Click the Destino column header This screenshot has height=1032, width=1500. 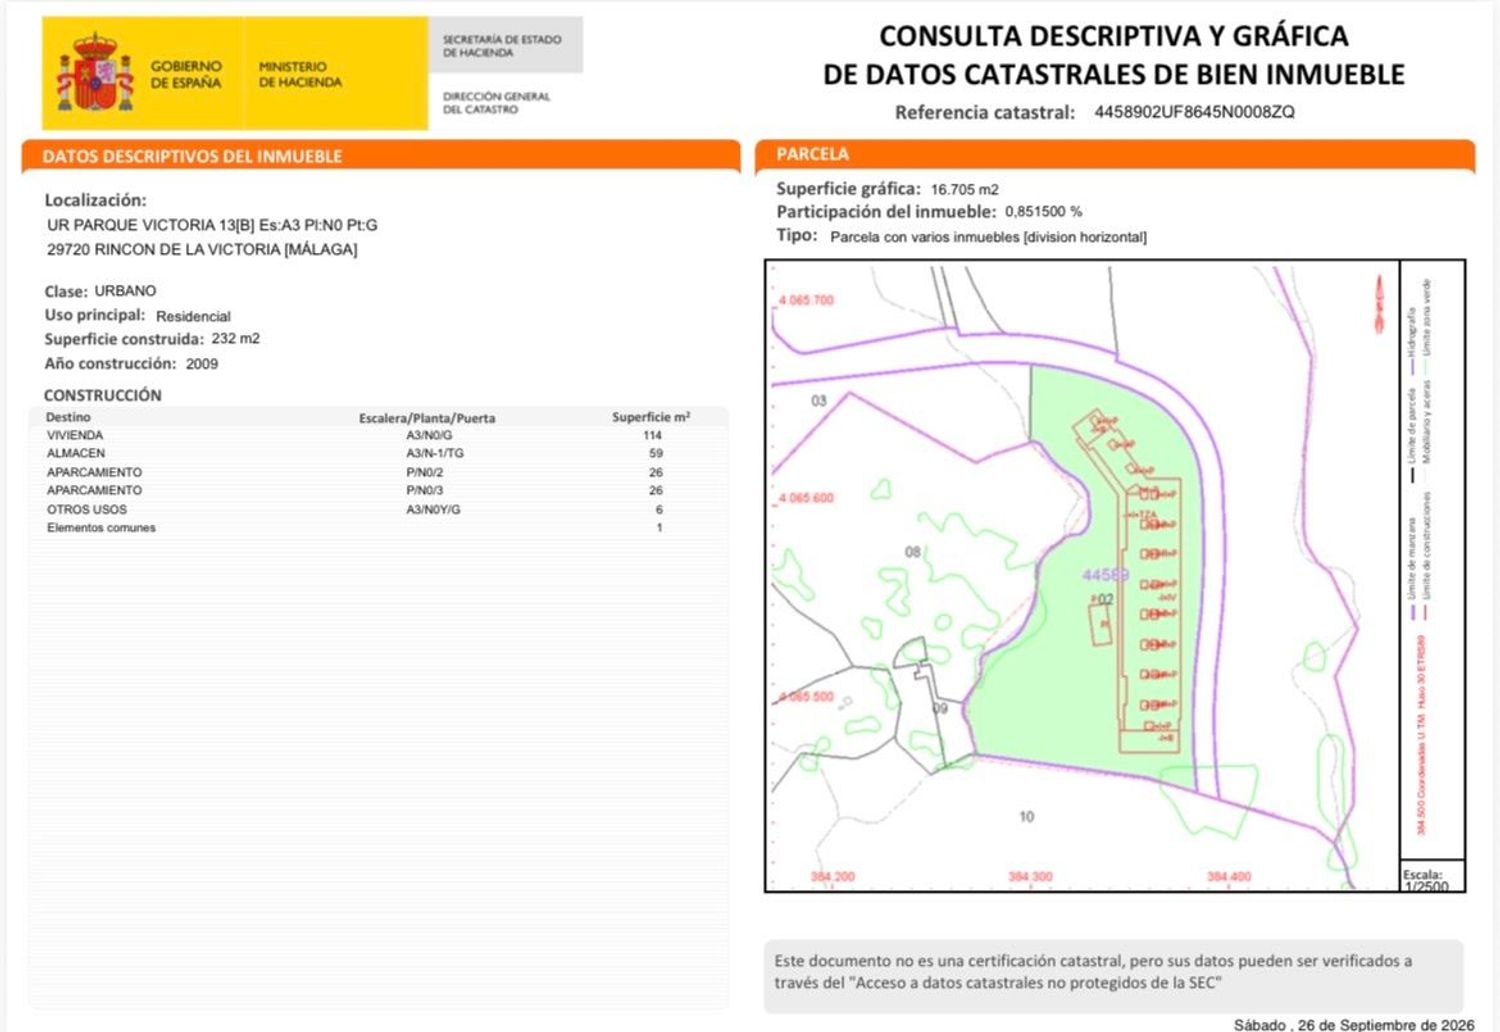point(68,417)
